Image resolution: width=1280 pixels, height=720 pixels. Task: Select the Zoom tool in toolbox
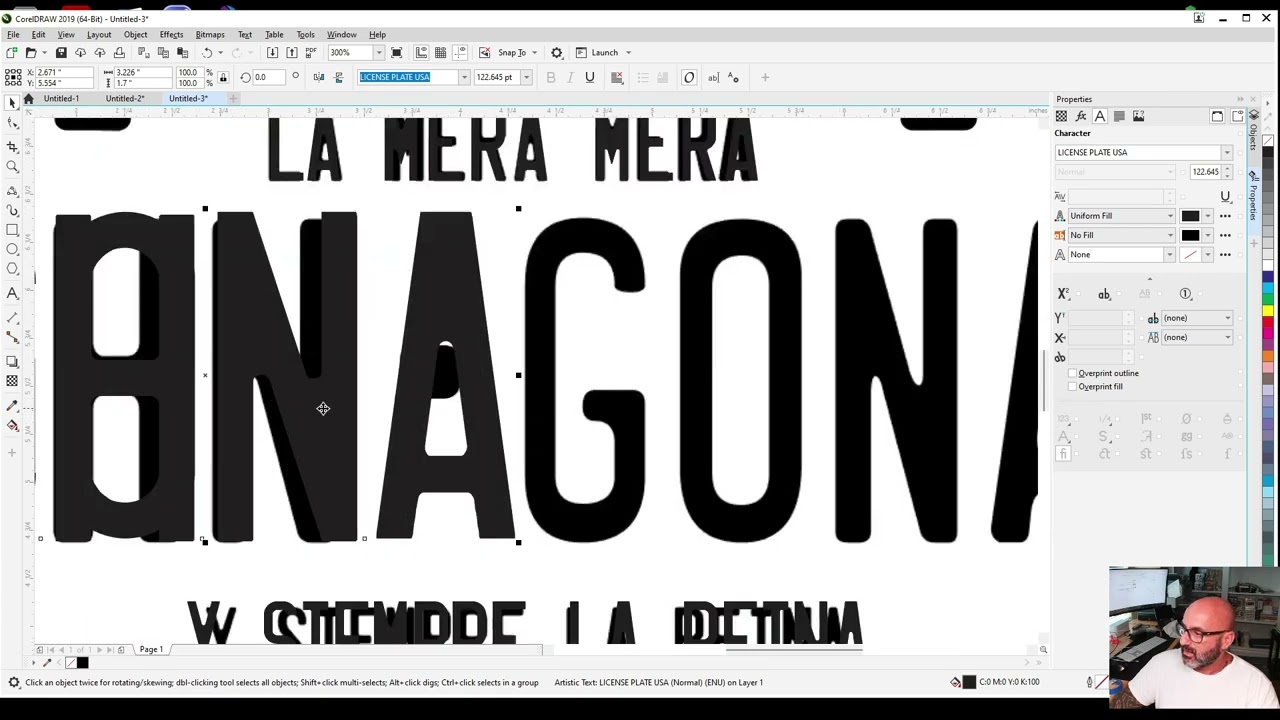[x=12, y=167]
